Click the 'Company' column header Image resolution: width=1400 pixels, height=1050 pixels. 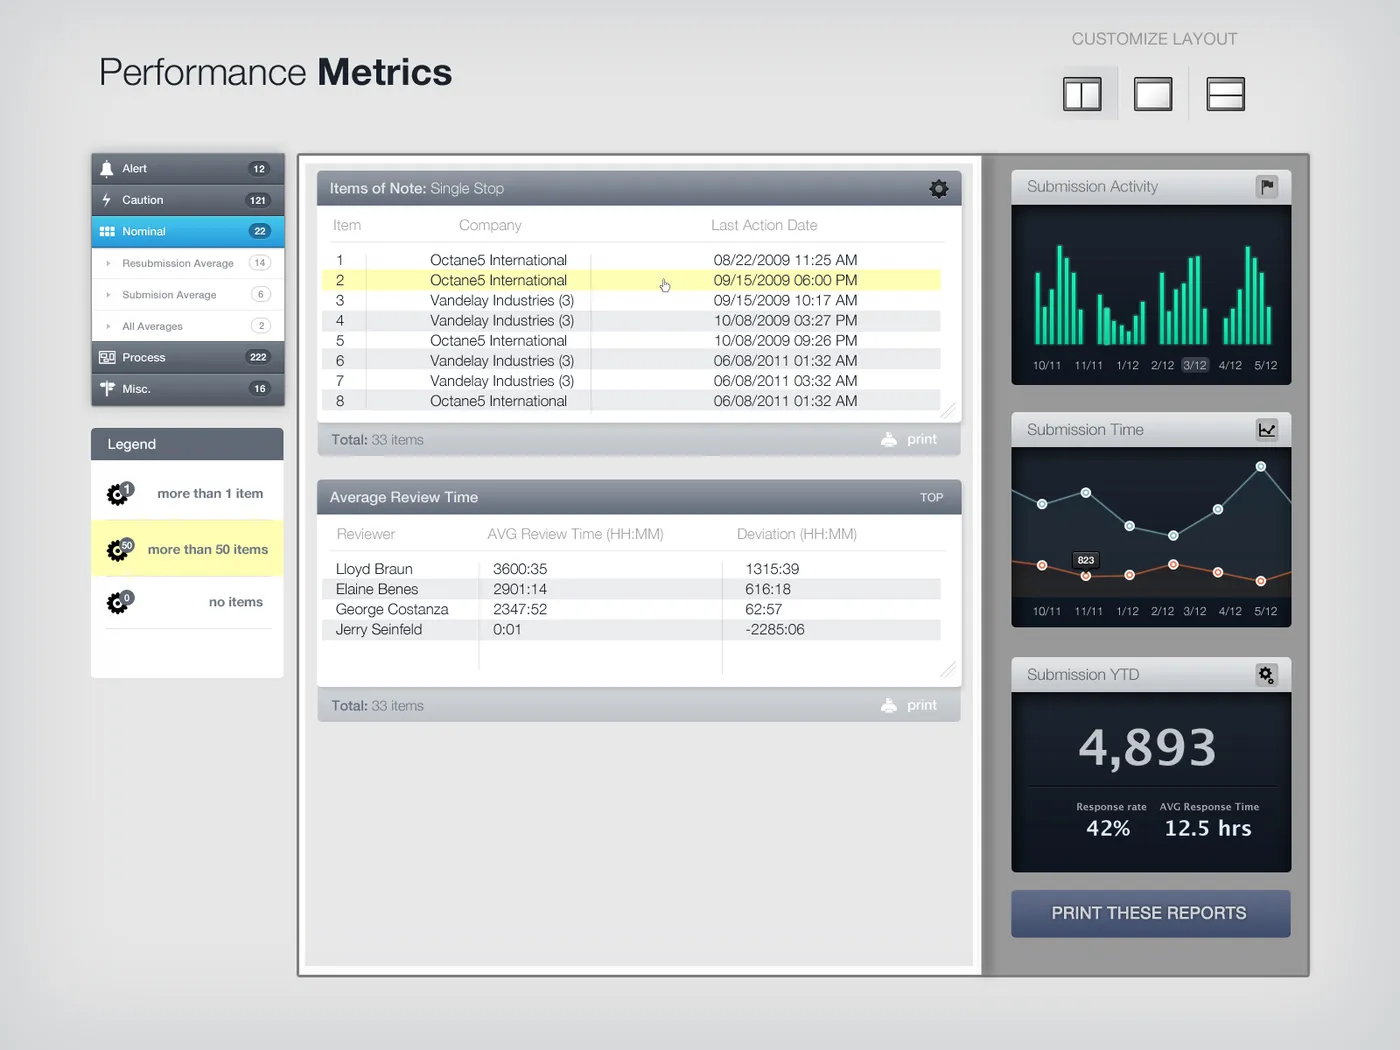490,225
